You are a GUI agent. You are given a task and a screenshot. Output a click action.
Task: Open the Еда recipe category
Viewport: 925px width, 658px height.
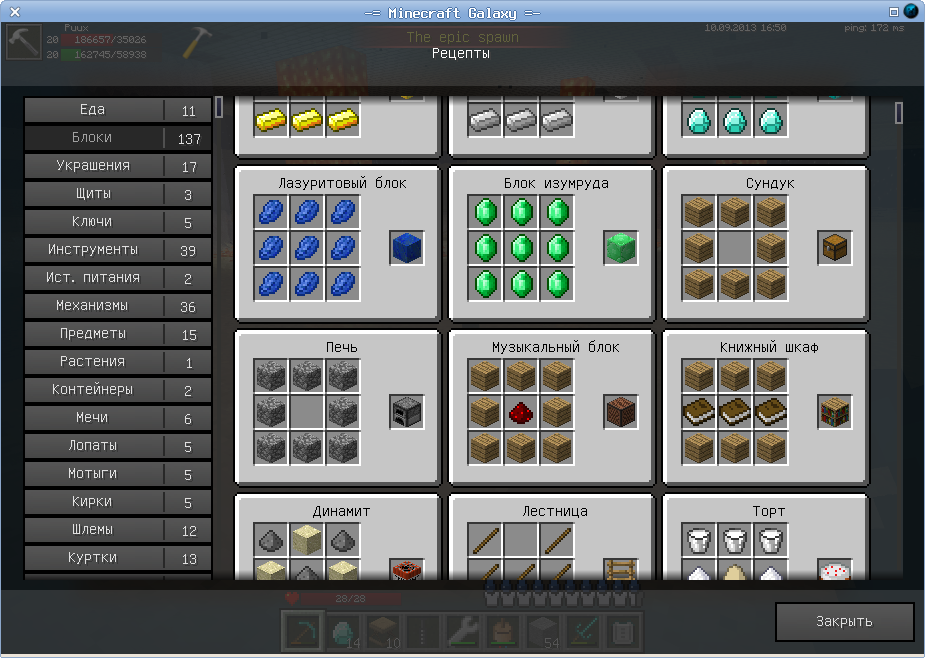118,110
